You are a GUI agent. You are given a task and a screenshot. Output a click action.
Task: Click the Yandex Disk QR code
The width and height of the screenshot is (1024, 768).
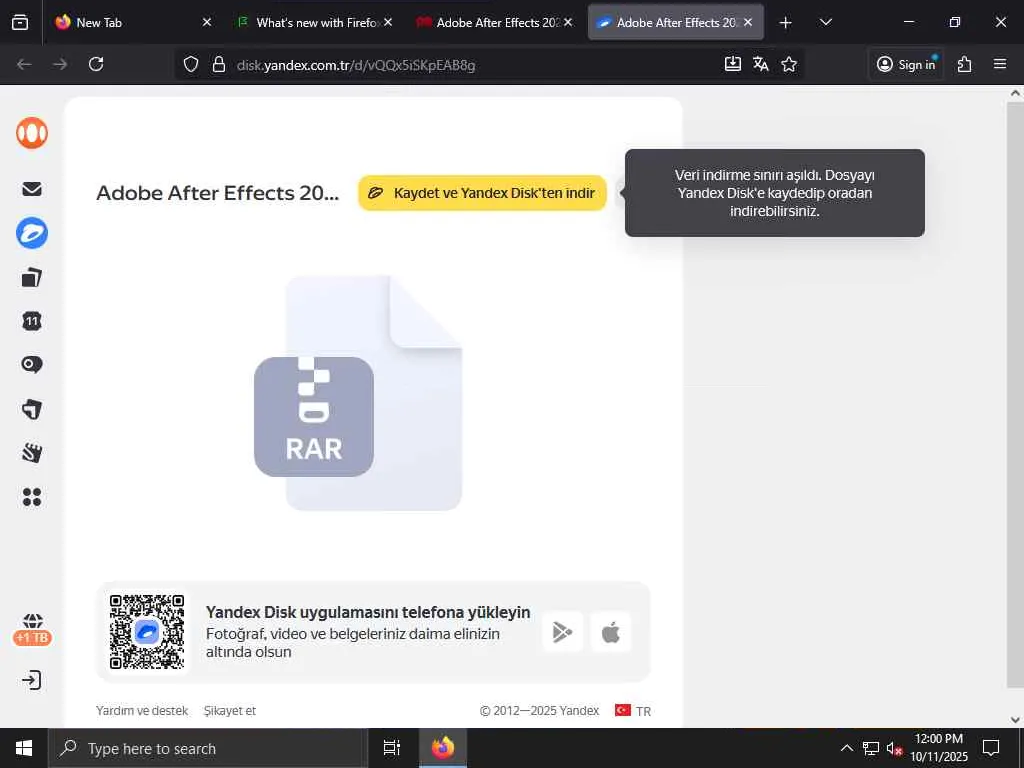tap(147, 632)
